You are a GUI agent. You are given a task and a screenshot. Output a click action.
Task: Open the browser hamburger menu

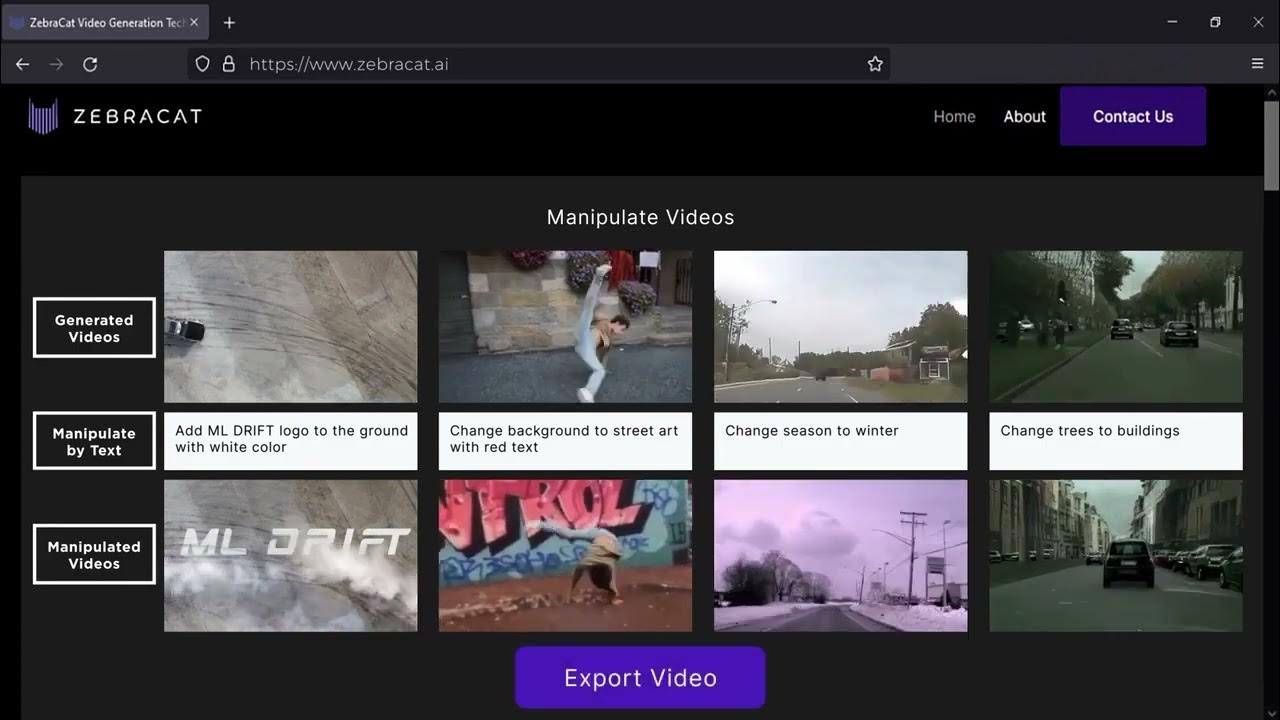click(1258, 64)
